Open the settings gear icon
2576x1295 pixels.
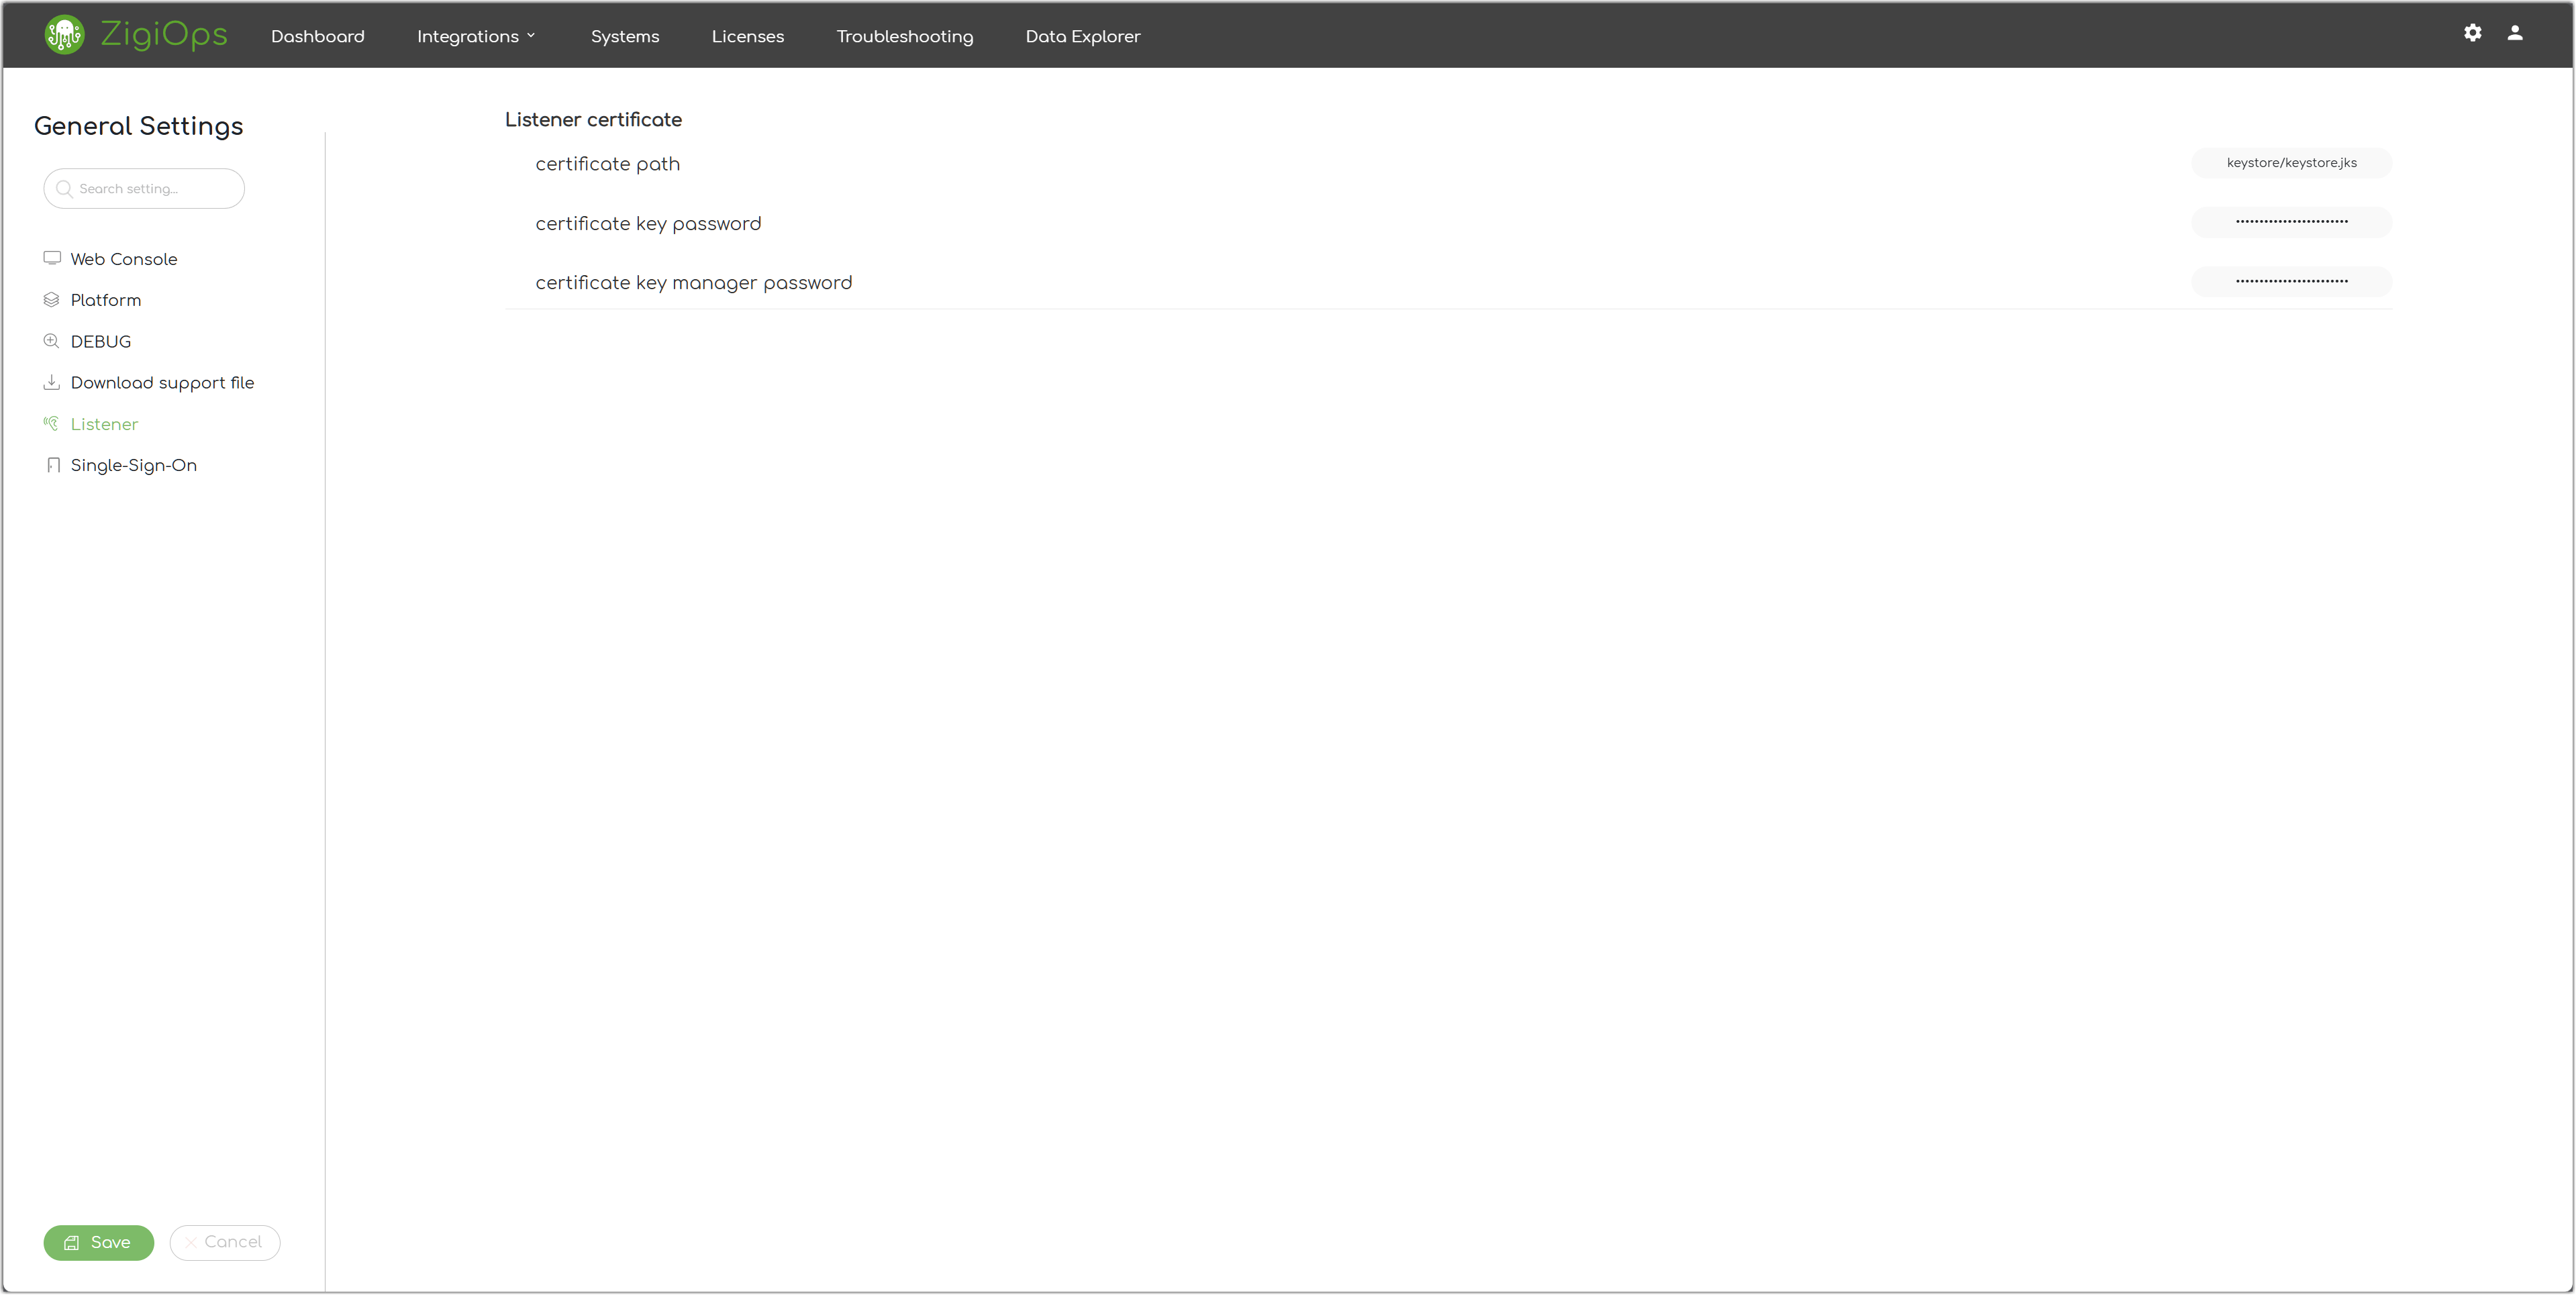coord(2472,33)
